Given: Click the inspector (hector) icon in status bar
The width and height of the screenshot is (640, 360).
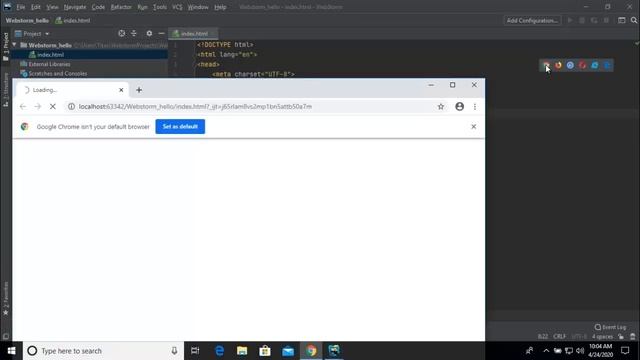Looking at the screenshot, I should tap(633, 336).
